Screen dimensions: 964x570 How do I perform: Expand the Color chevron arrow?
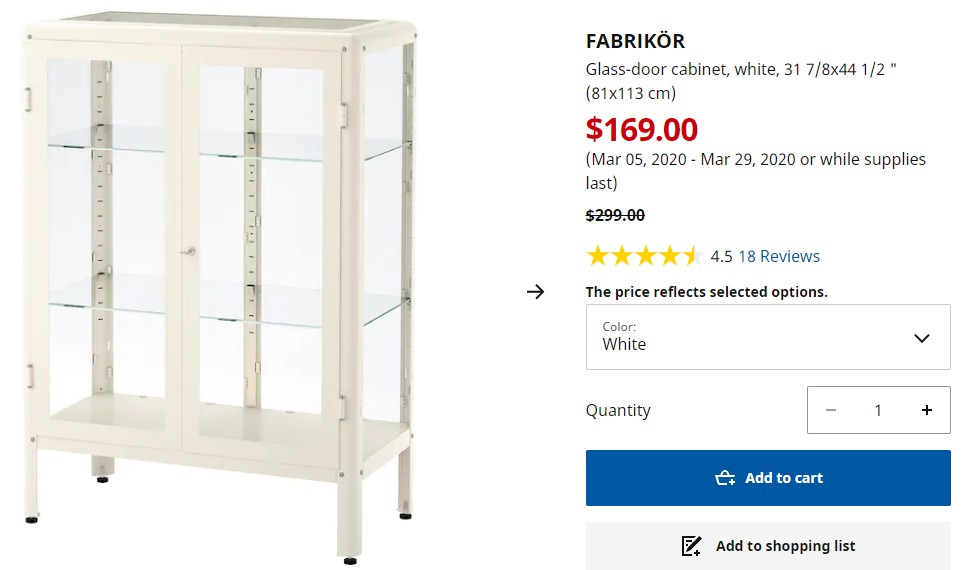pos(922,338)
